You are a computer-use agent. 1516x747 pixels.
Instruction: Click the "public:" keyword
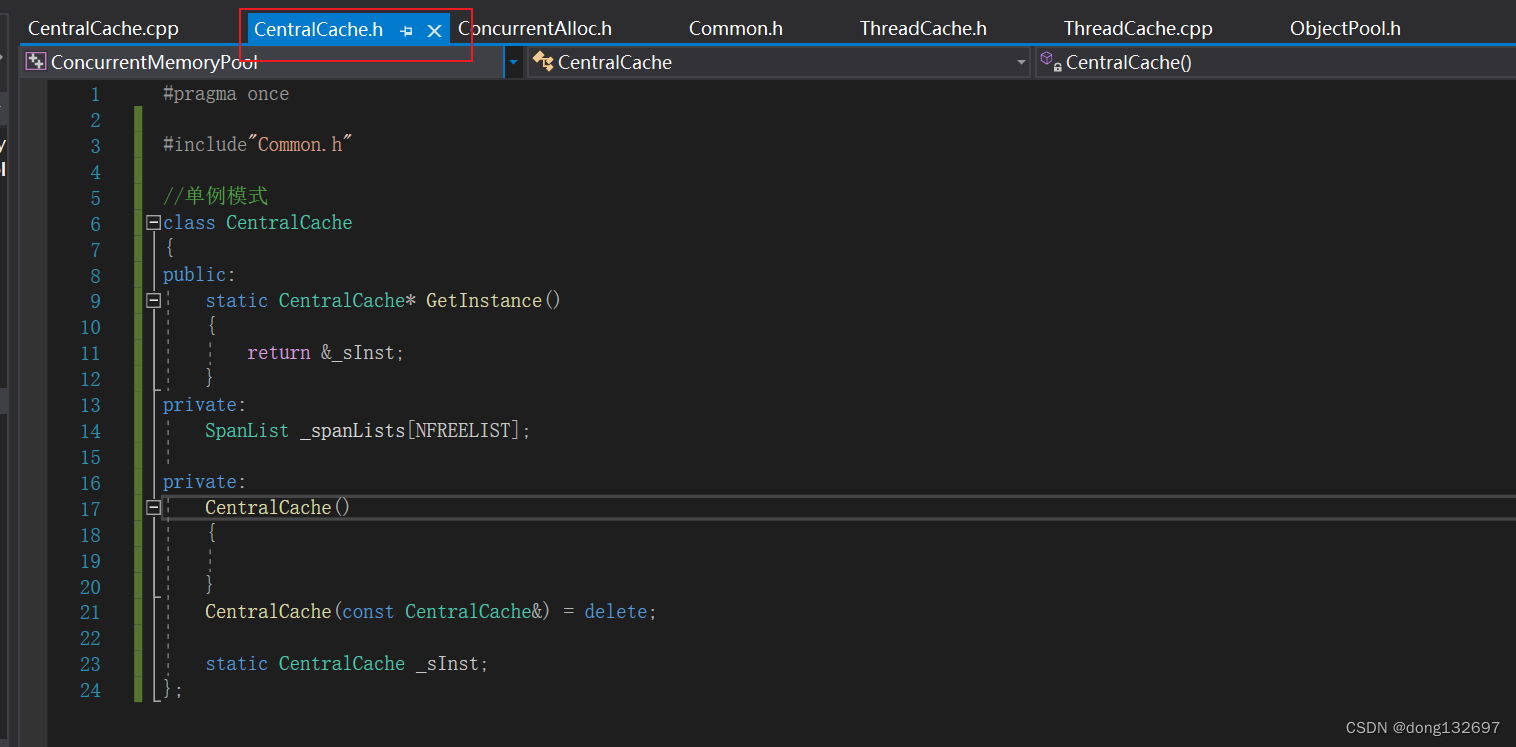199,275
